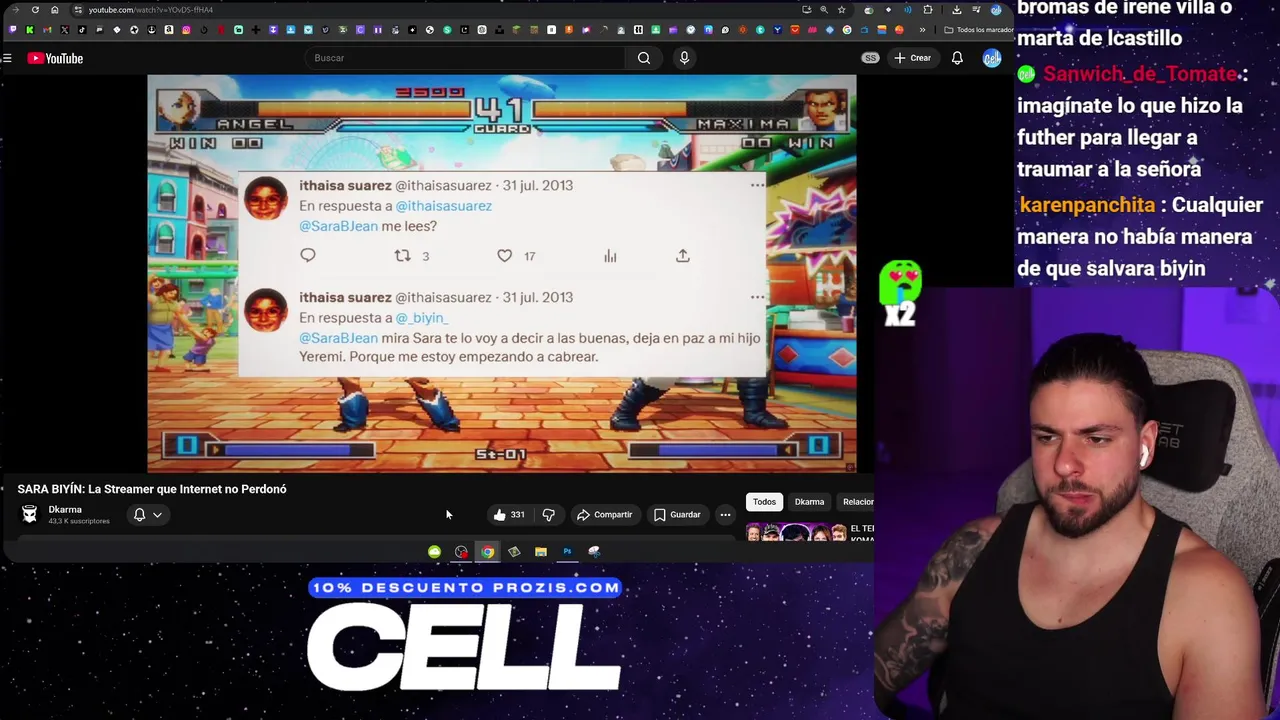
Task: Open Todos los marcadores folder
Action: [978, 30]
